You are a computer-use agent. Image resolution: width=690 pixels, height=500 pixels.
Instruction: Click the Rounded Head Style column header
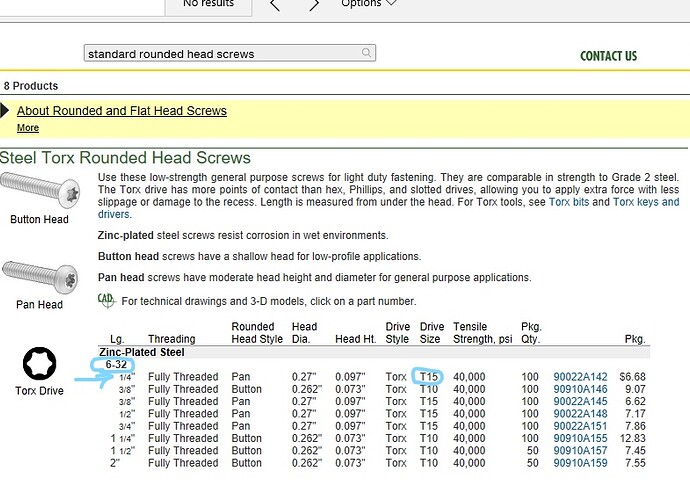click(x=257, y=333)
